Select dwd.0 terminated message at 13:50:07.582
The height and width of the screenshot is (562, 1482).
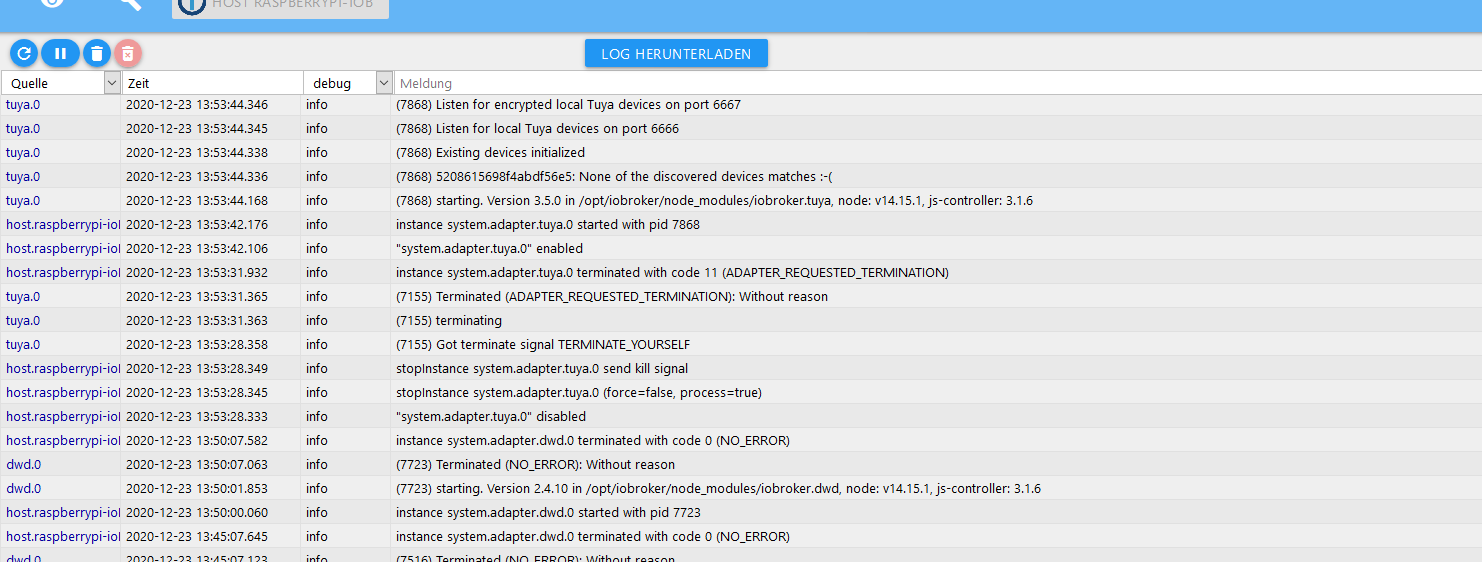(x=593, y=440)
